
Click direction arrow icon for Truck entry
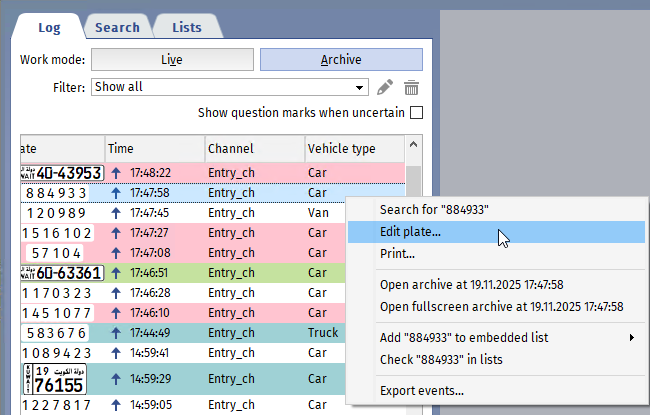point(115,333)
